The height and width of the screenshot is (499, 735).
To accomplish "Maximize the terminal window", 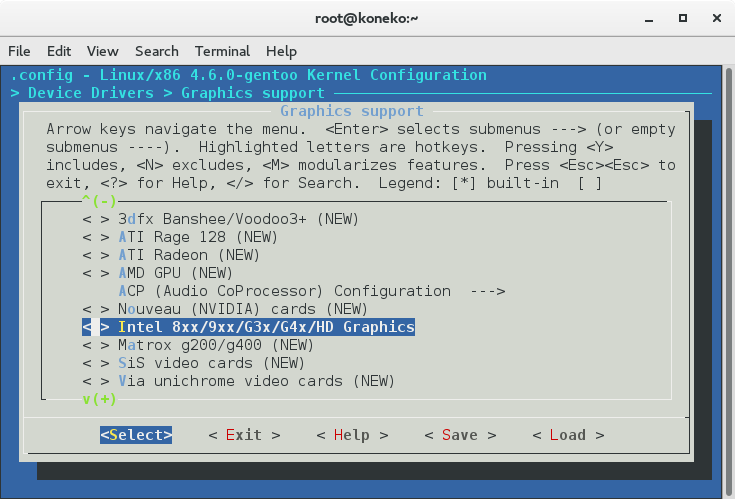I will point(683,18).
